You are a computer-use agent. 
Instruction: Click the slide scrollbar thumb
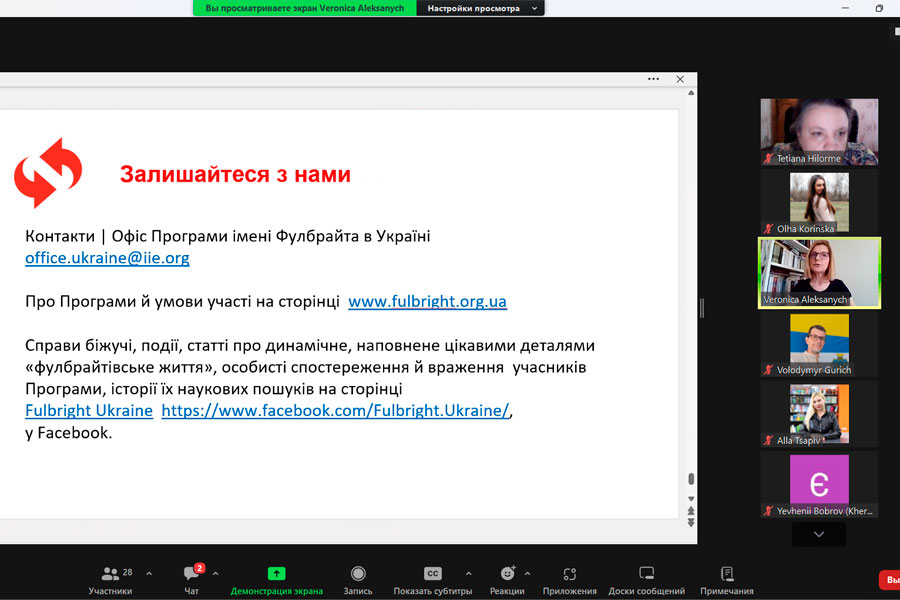pos(691,479)
